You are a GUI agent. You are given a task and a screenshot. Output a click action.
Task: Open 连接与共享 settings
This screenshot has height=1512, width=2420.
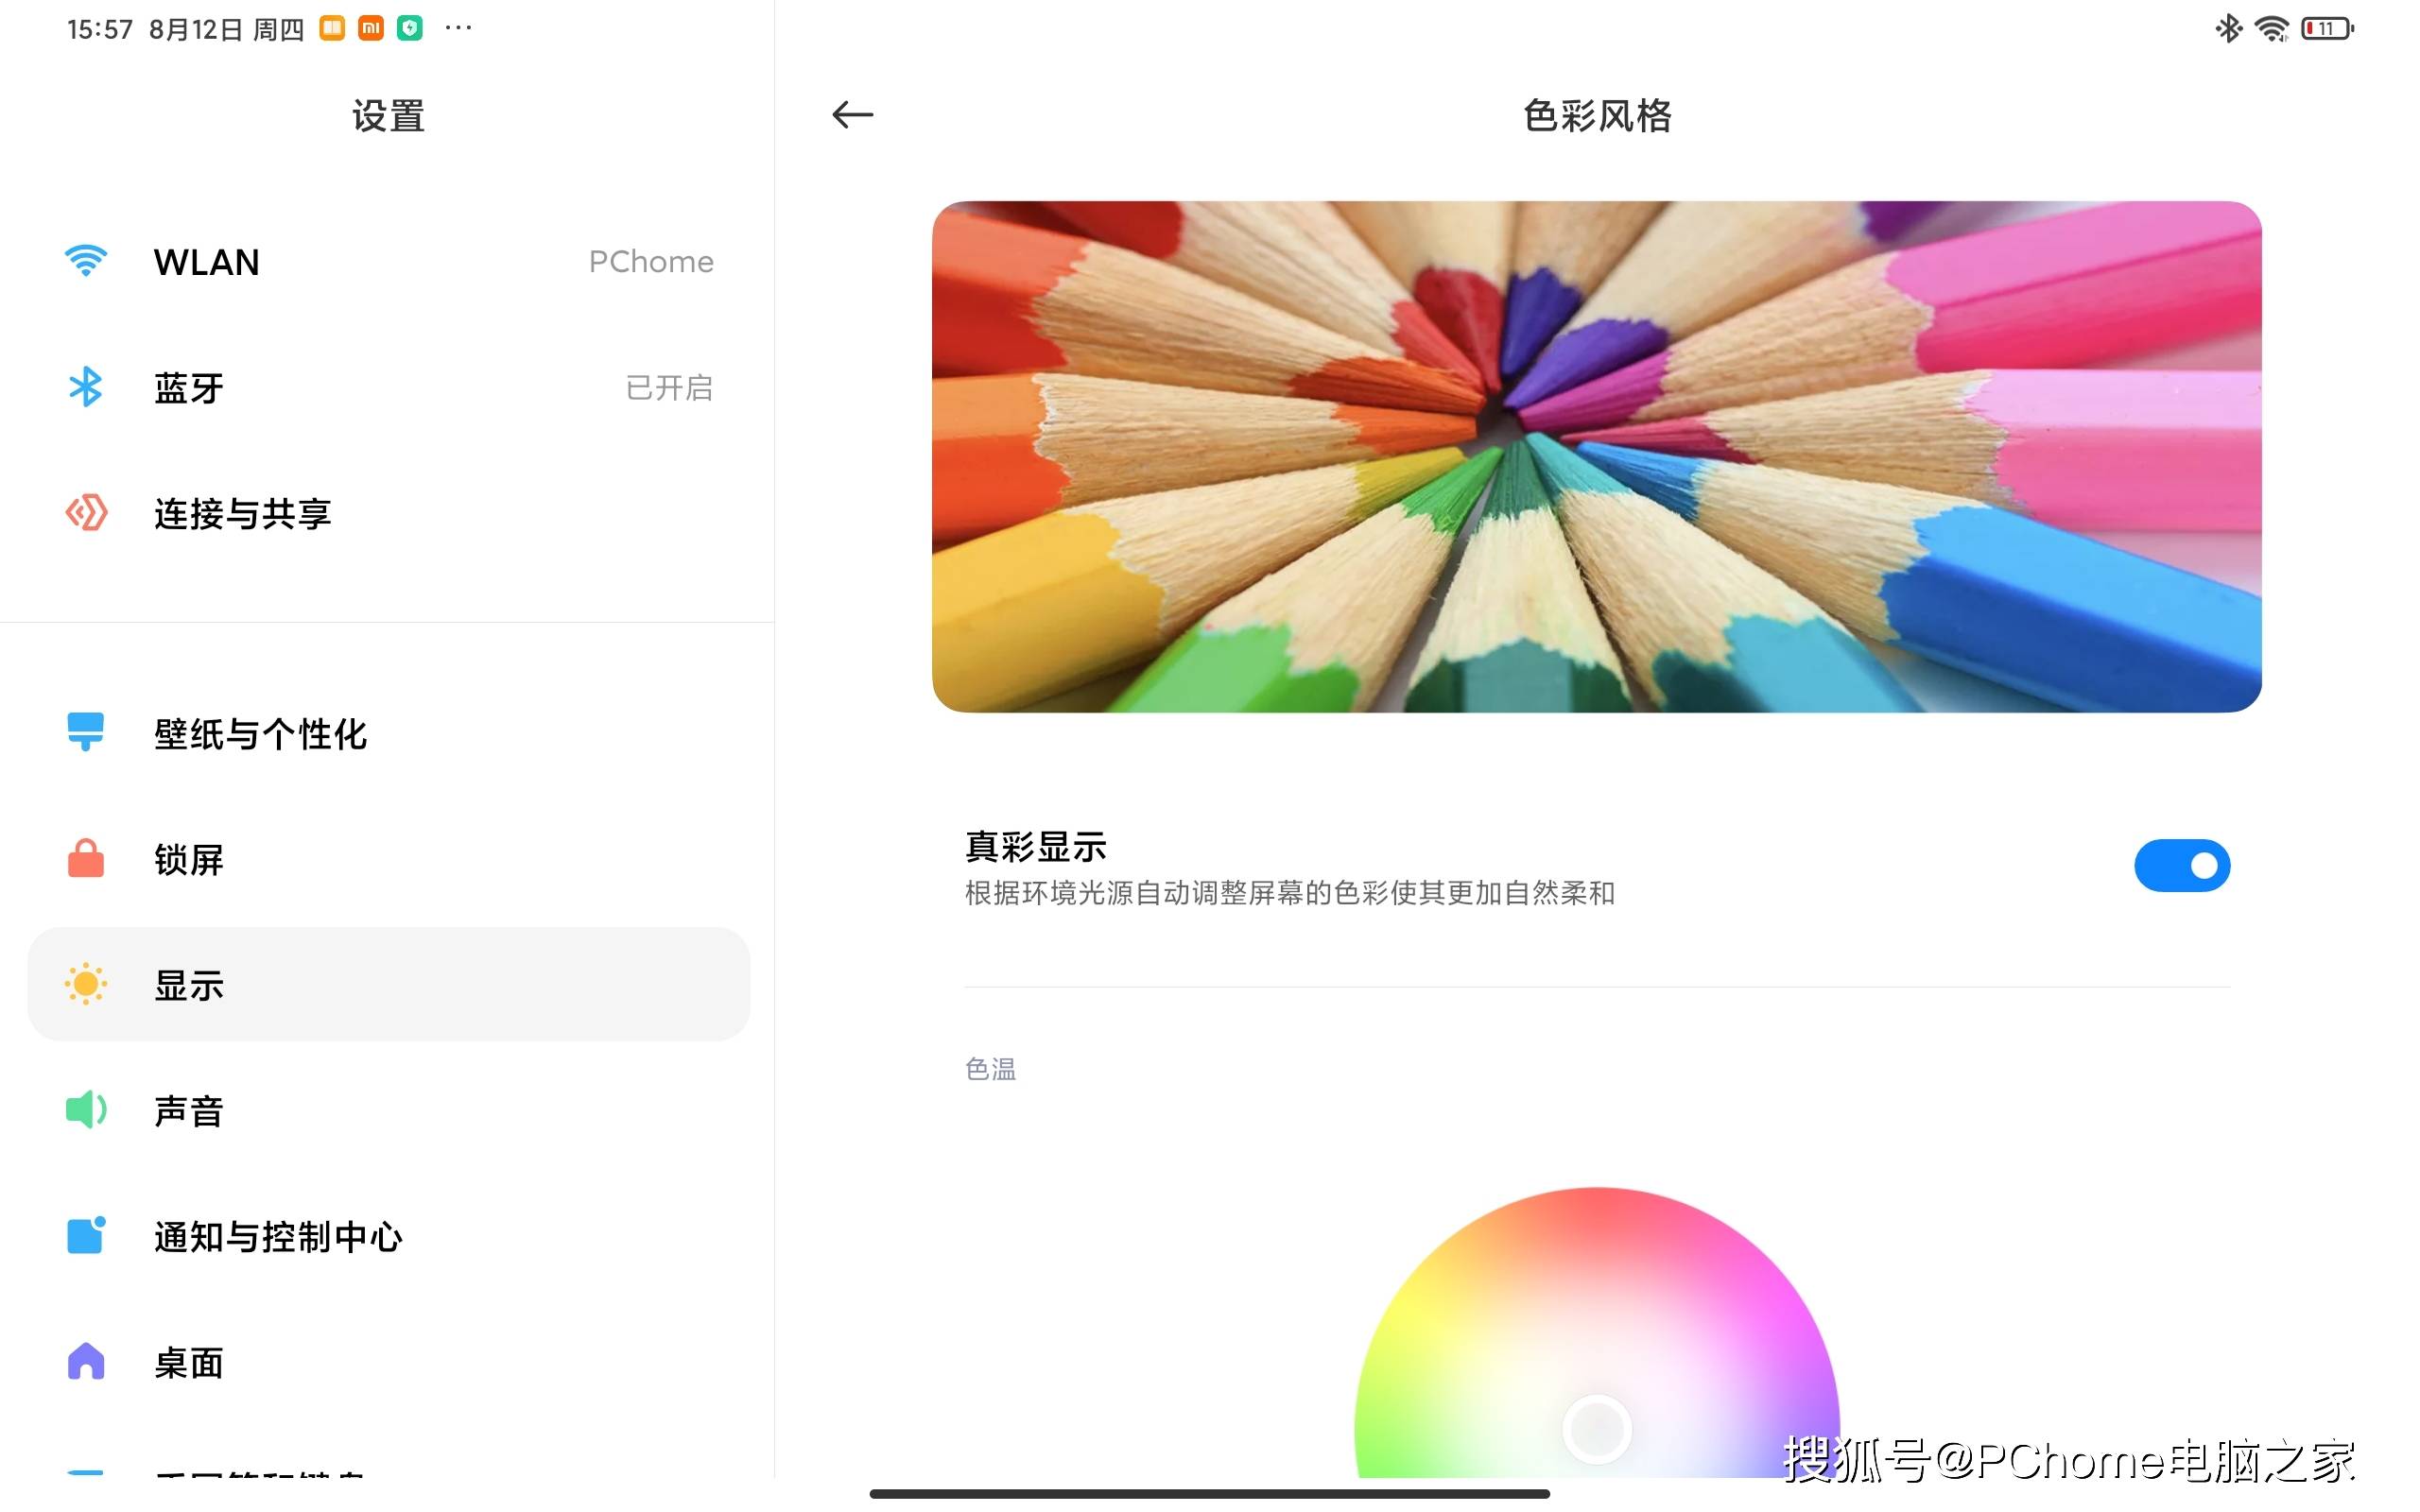point(388,513)
